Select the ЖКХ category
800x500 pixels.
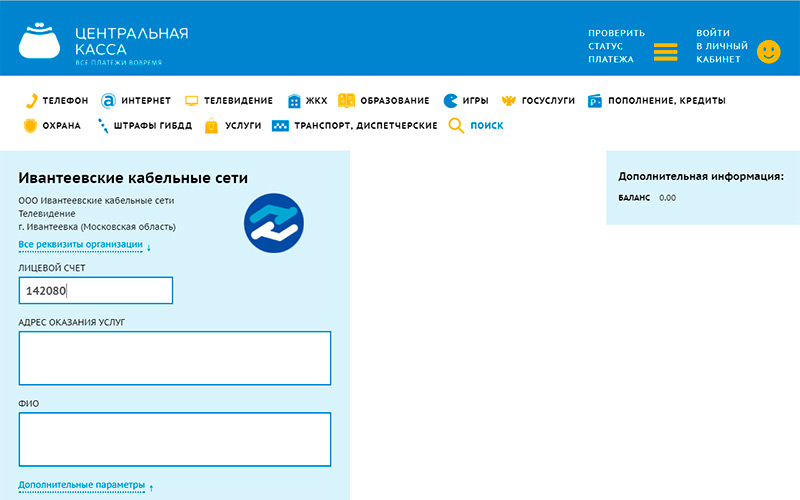(x=316, y=101)
